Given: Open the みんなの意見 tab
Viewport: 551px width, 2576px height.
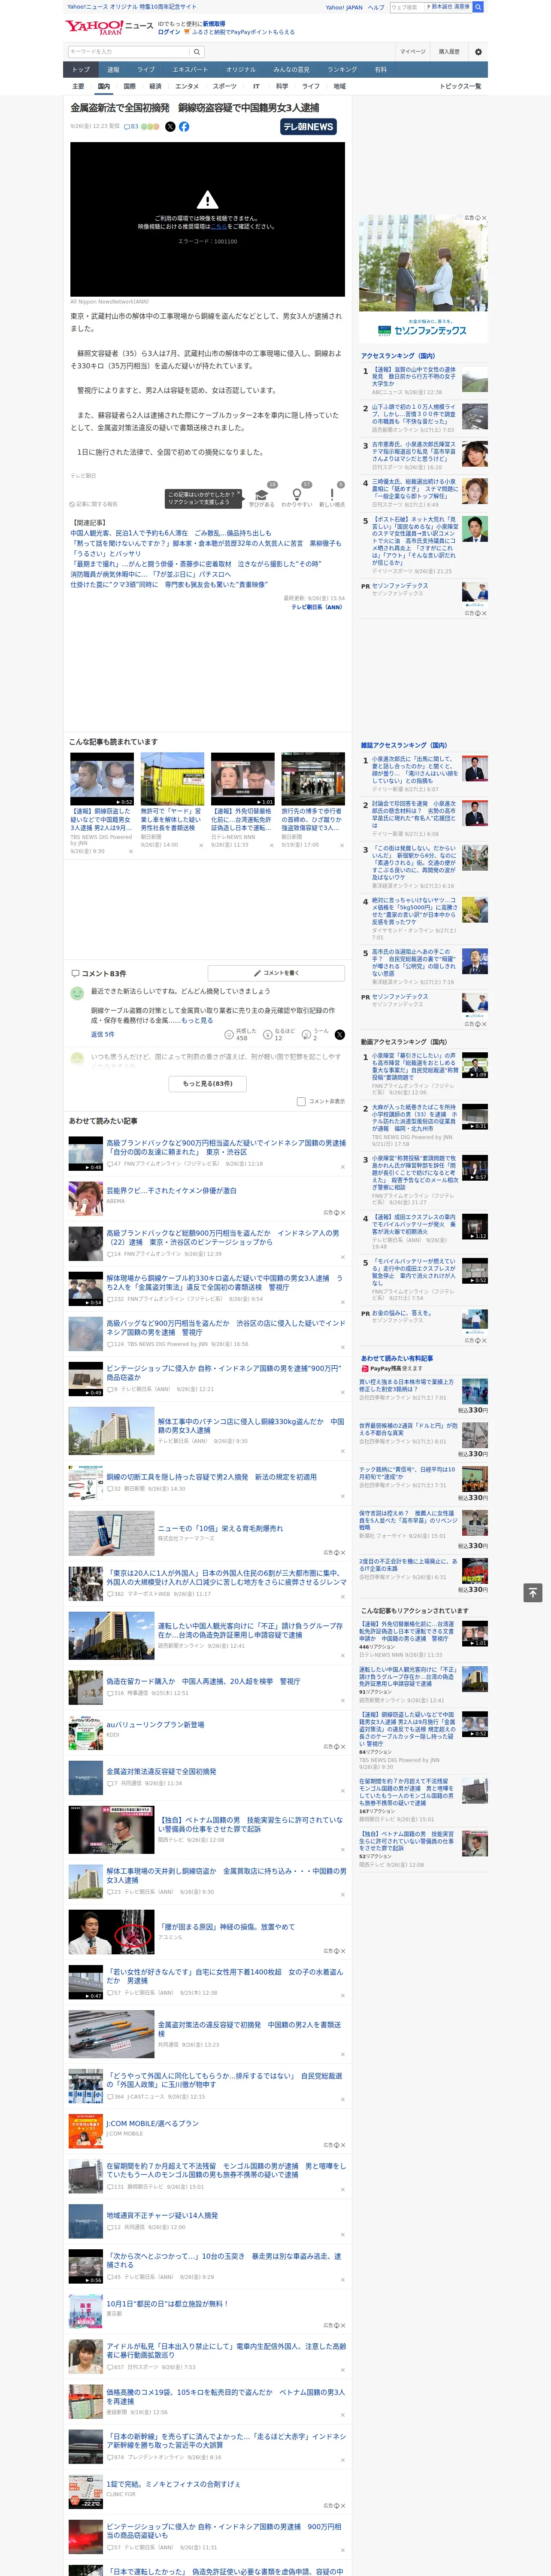Looking at the screenshot, I should (291, 70).
